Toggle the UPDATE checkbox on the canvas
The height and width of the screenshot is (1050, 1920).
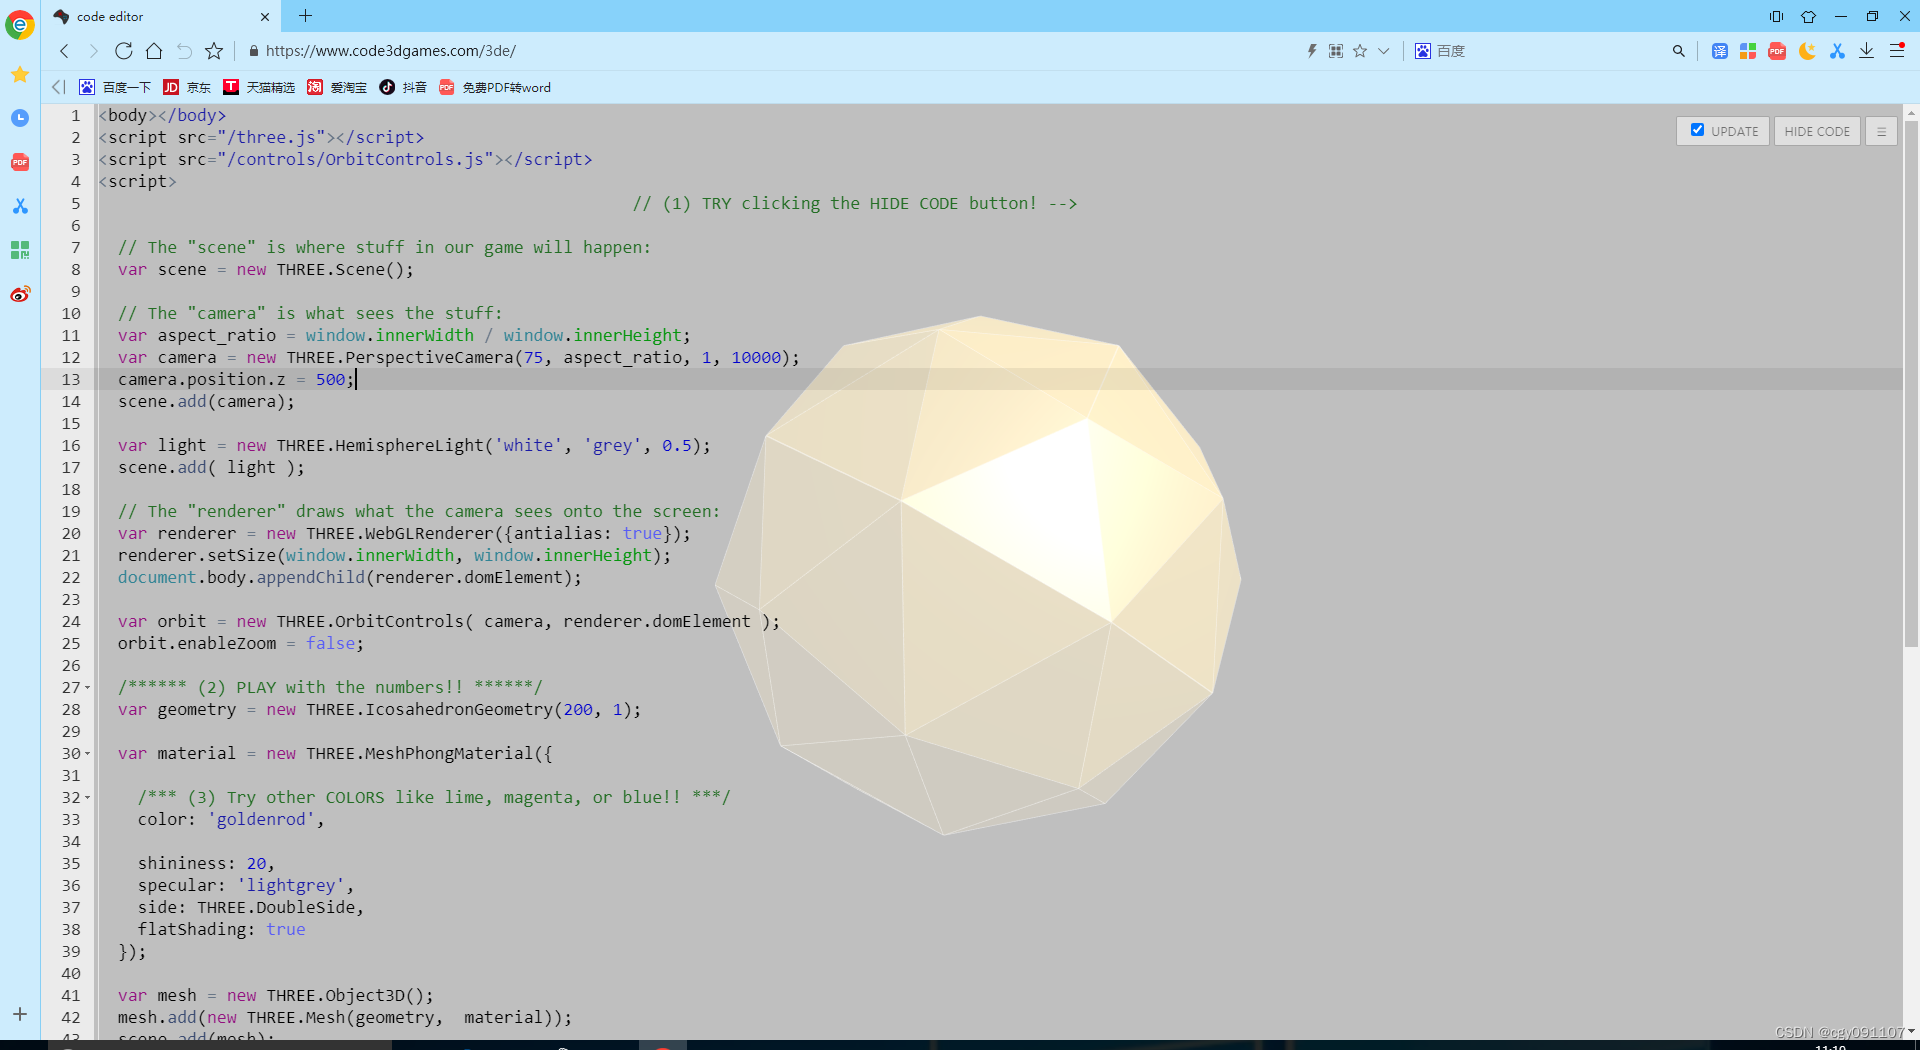pos(1698,130)
